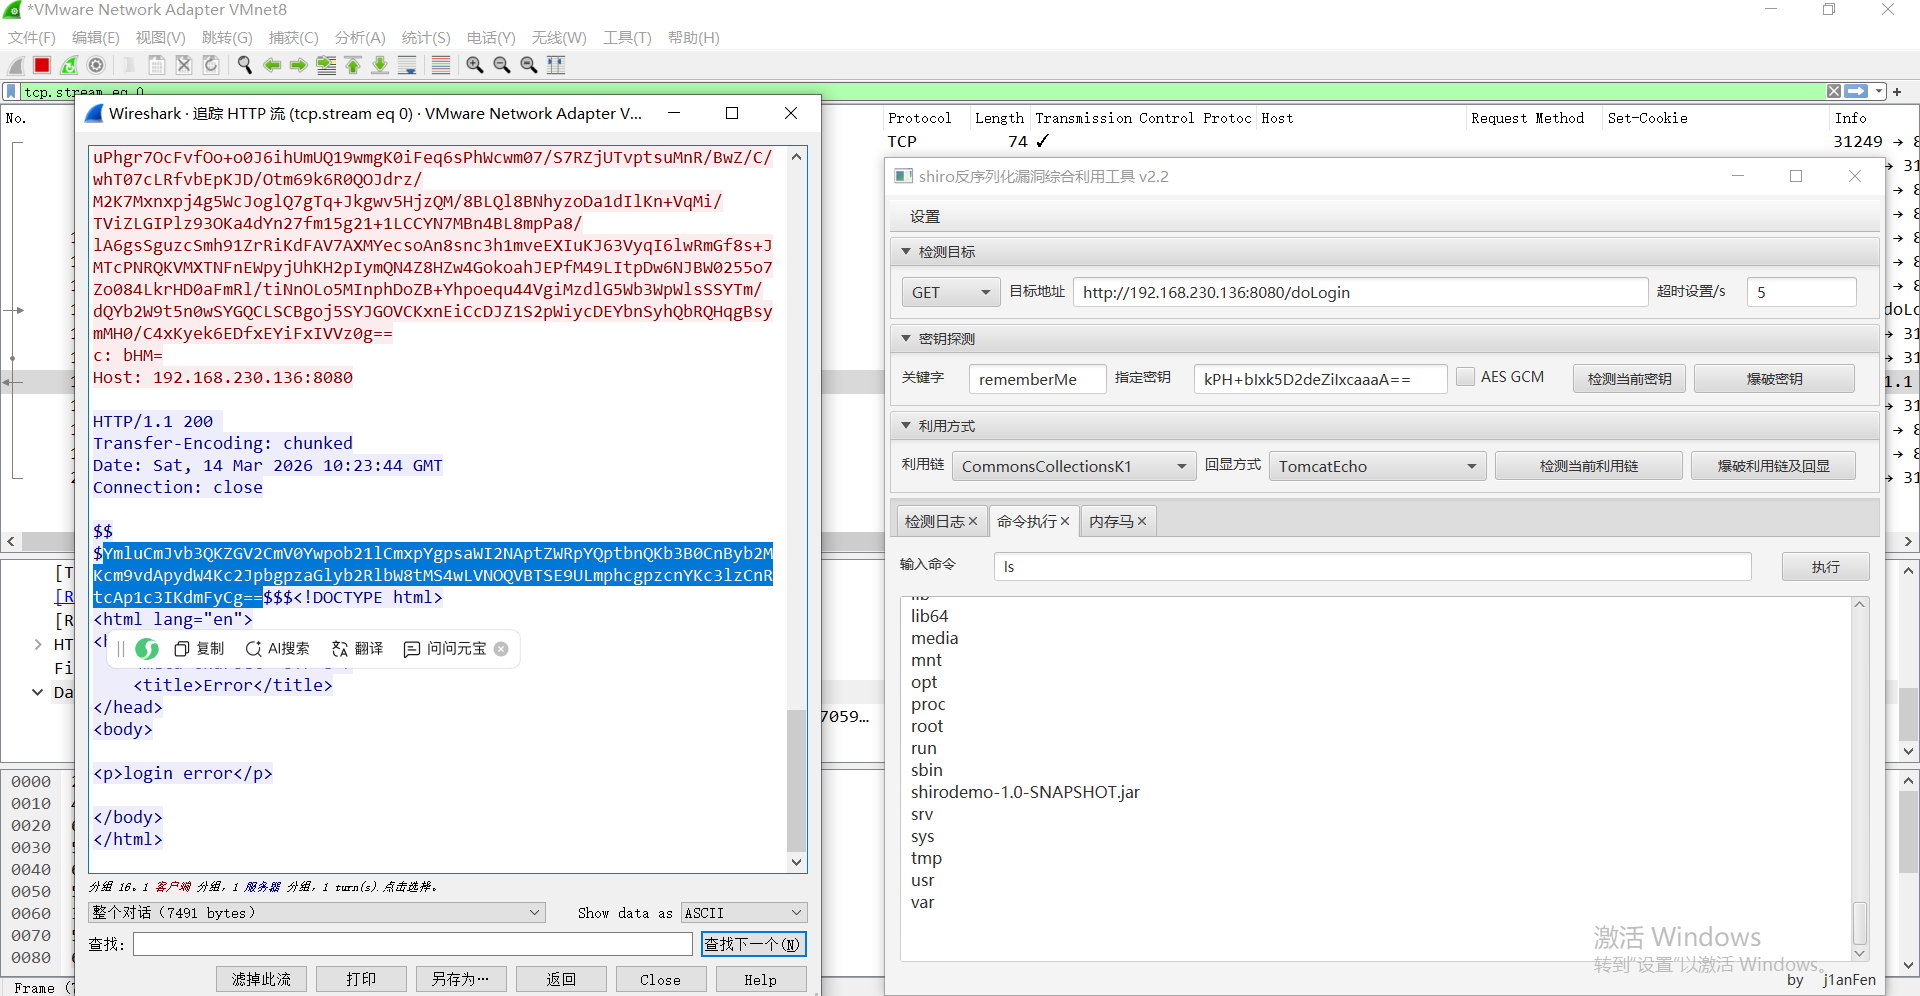
Task: Click the Find packet magnifier icon
Action: (x=244, y=65)
